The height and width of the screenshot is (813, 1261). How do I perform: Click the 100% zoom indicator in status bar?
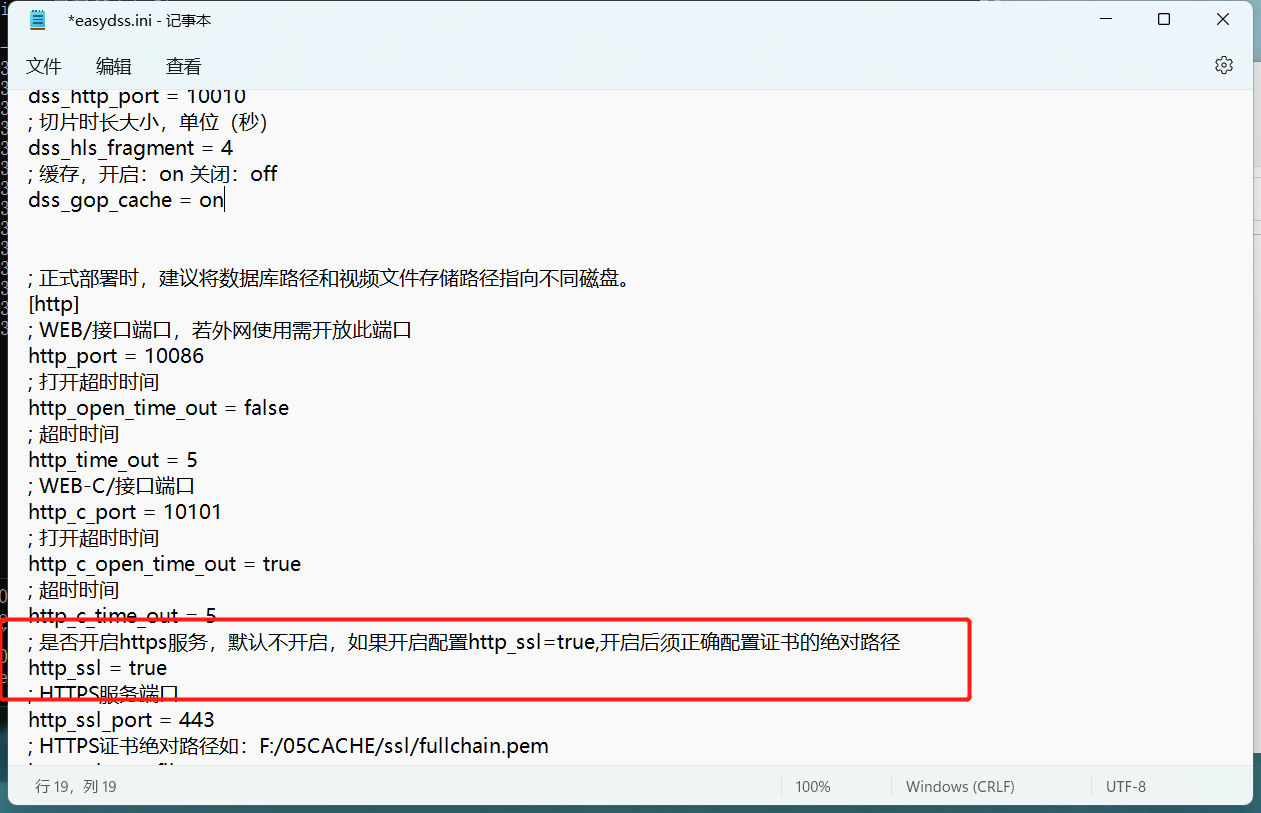click(x=813, y=787)
